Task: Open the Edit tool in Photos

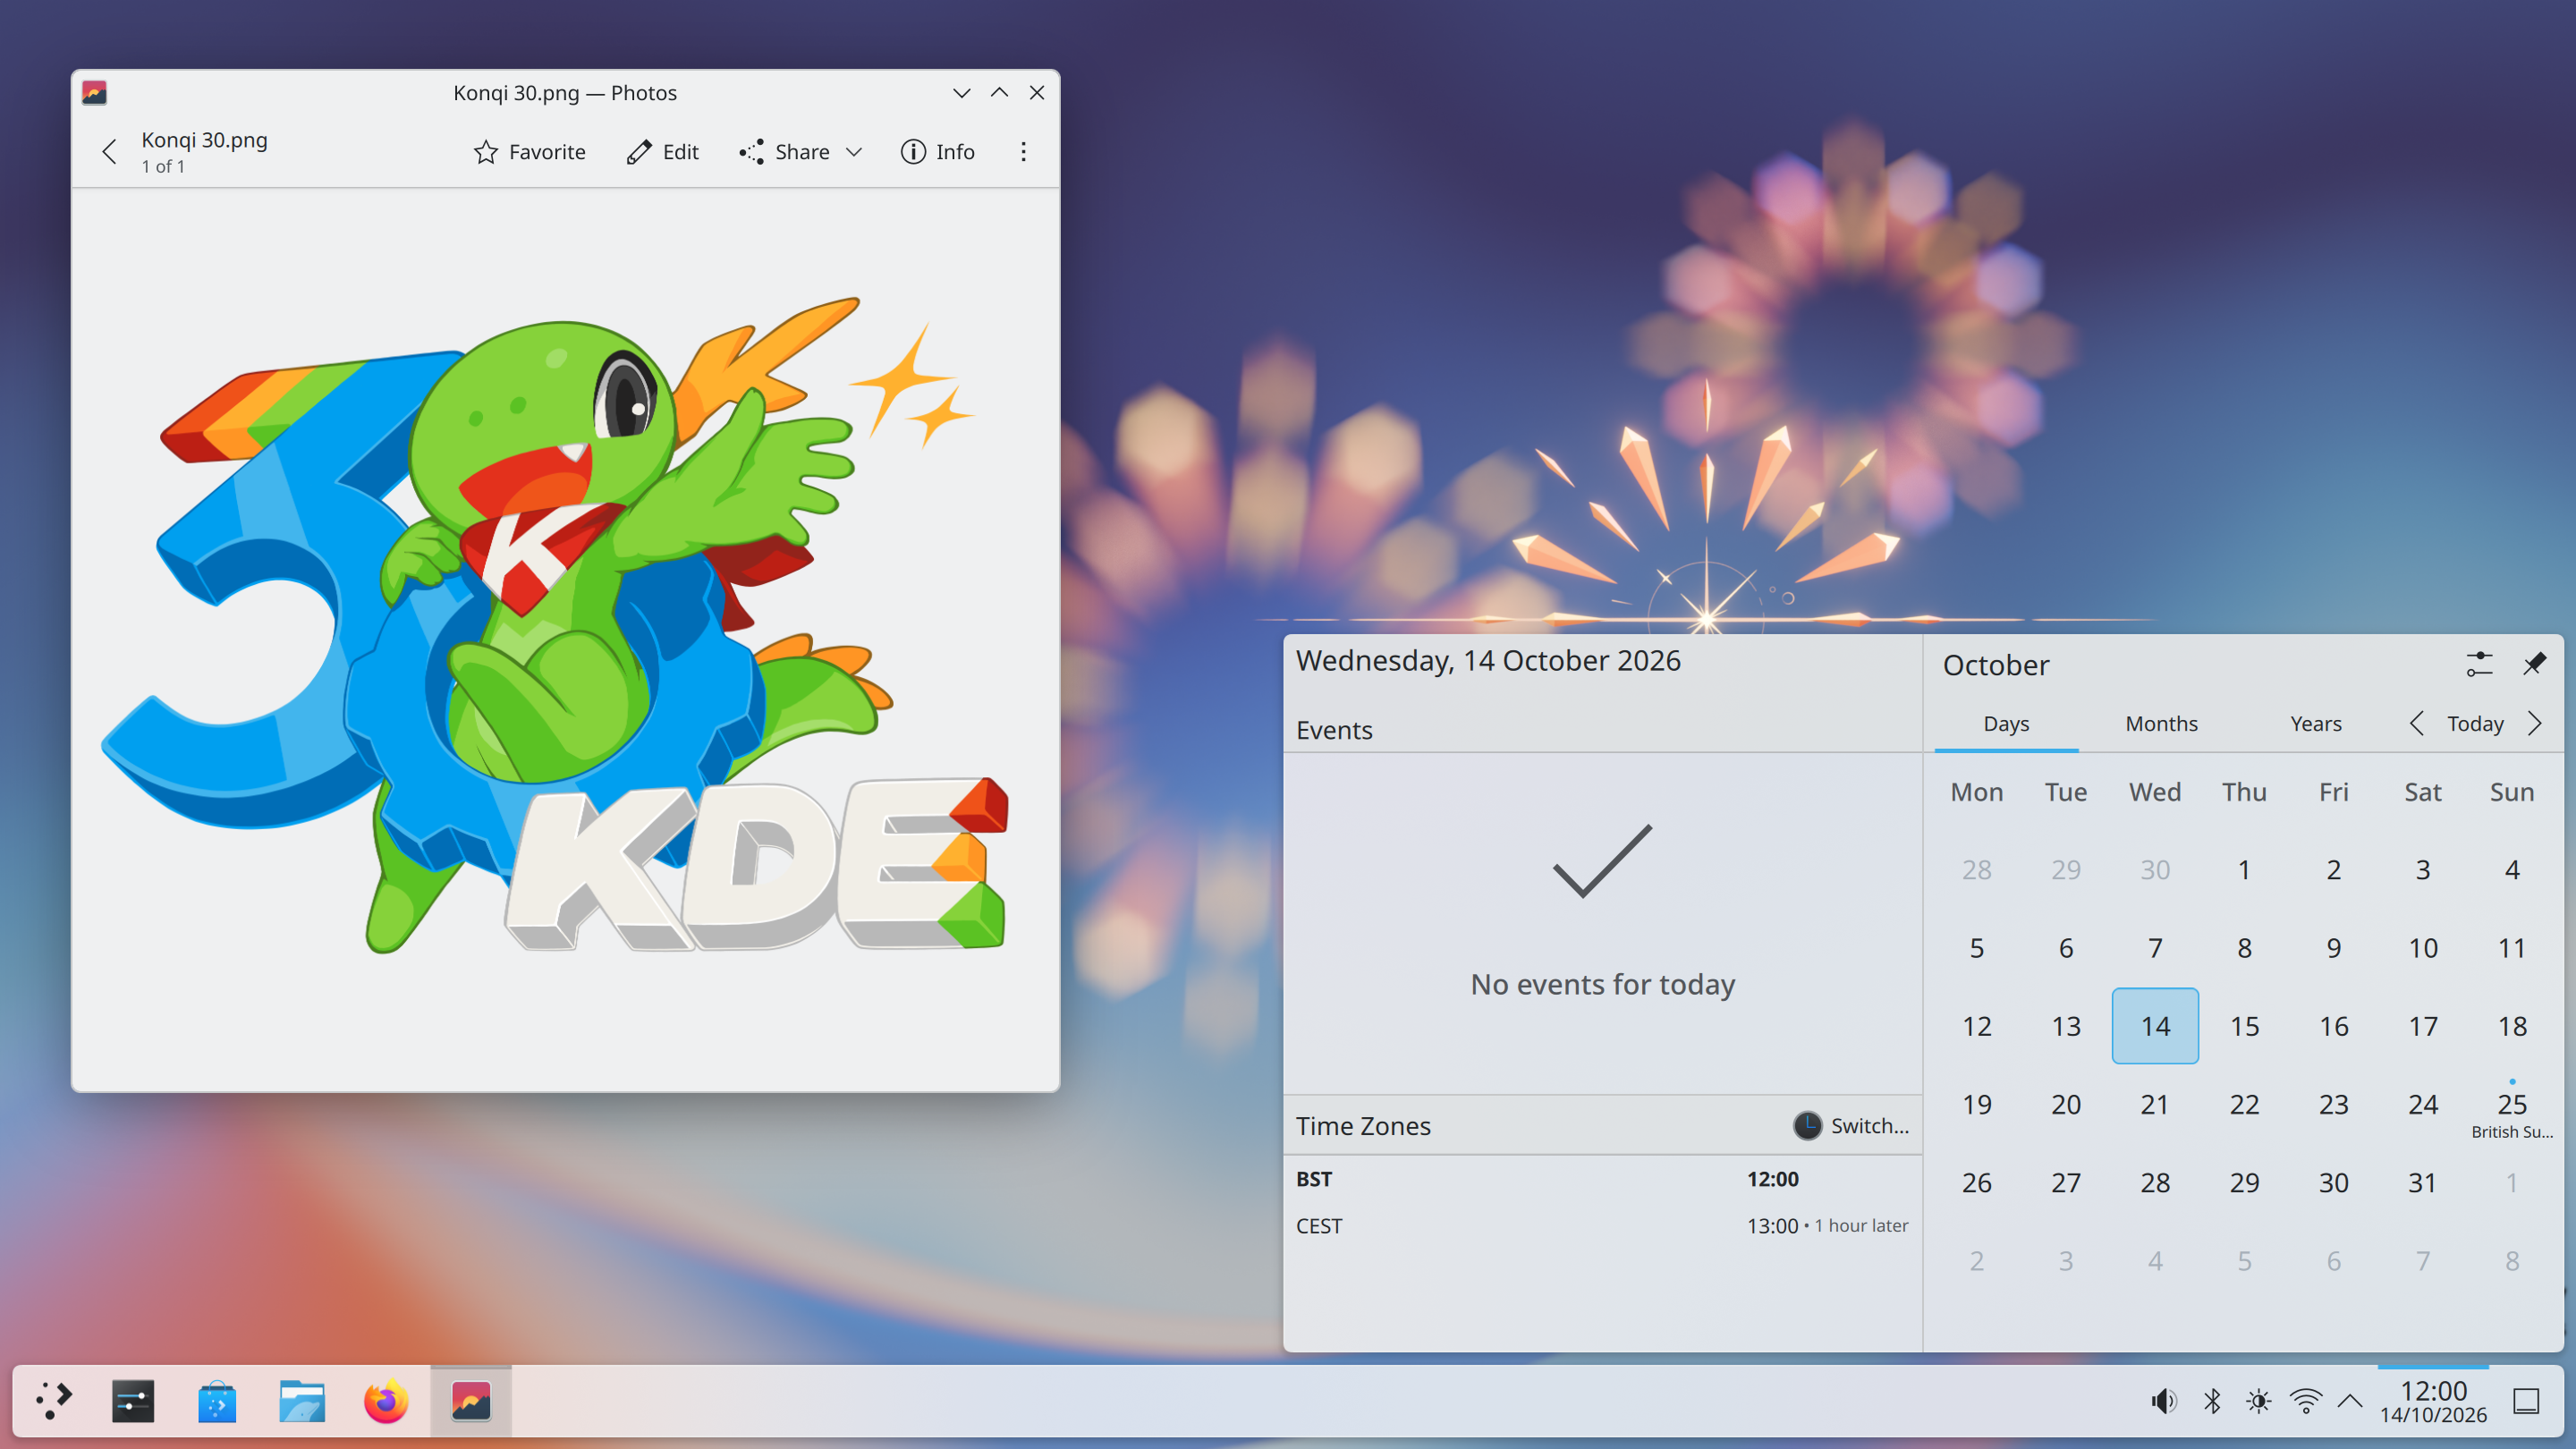Action: 663,152
